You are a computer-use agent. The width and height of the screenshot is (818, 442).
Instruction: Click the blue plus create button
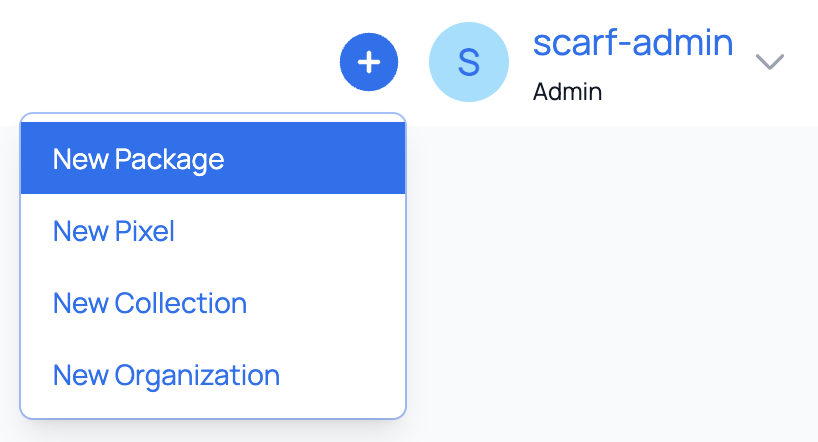pyautogui.click(x=369, y=62)
